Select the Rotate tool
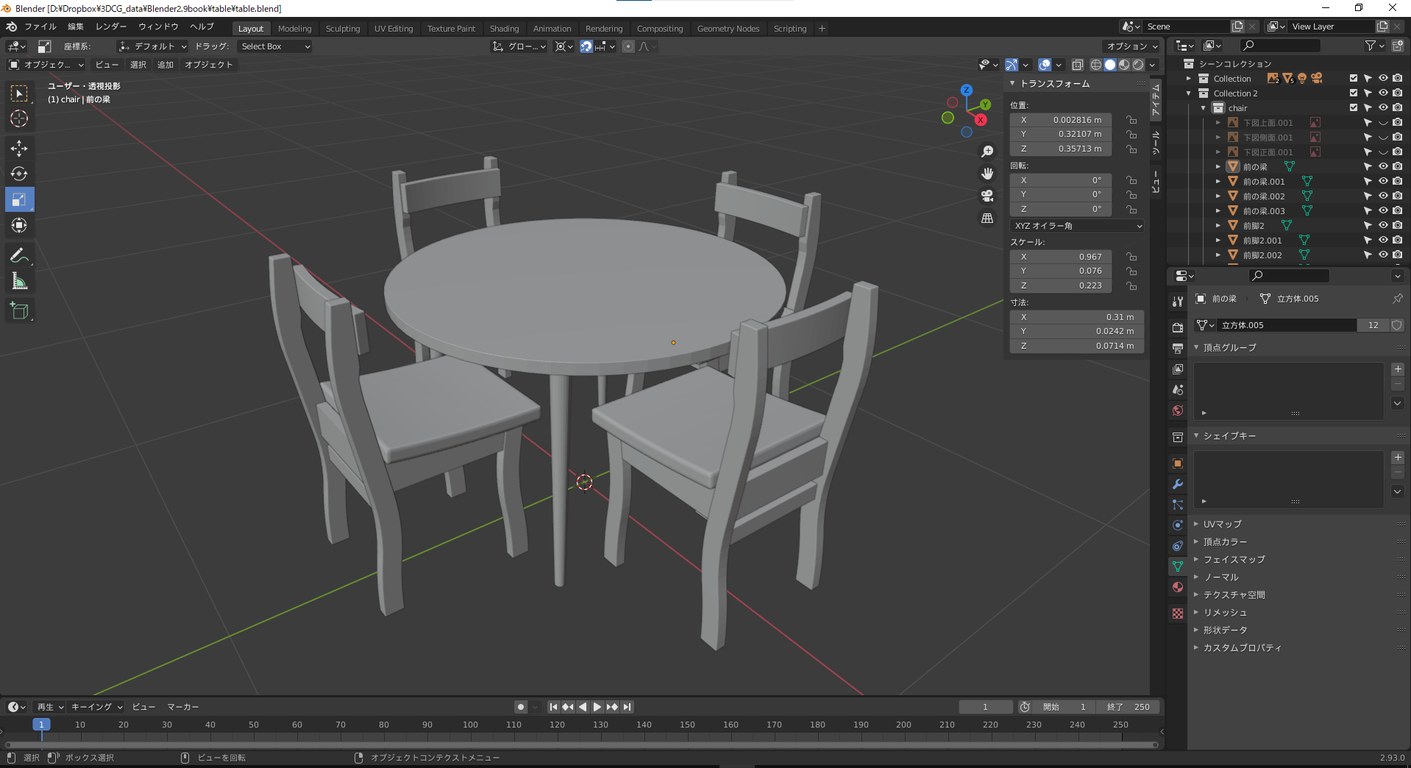The width and height of the screenshot is (1411, 768). coord(19,174)
